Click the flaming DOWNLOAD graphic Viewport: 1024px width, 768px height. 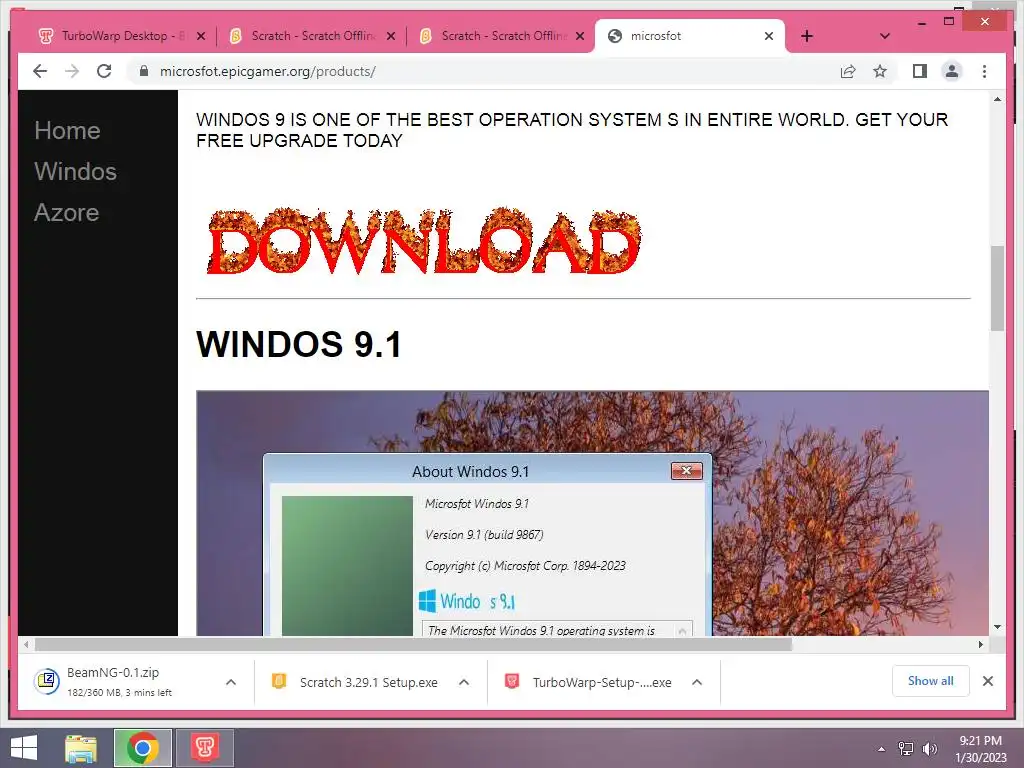pos(423,242)
